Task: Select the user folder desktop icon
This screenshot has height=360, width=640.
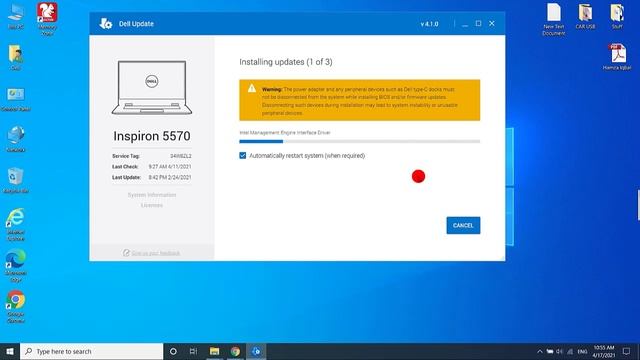Action: [16, 57]
